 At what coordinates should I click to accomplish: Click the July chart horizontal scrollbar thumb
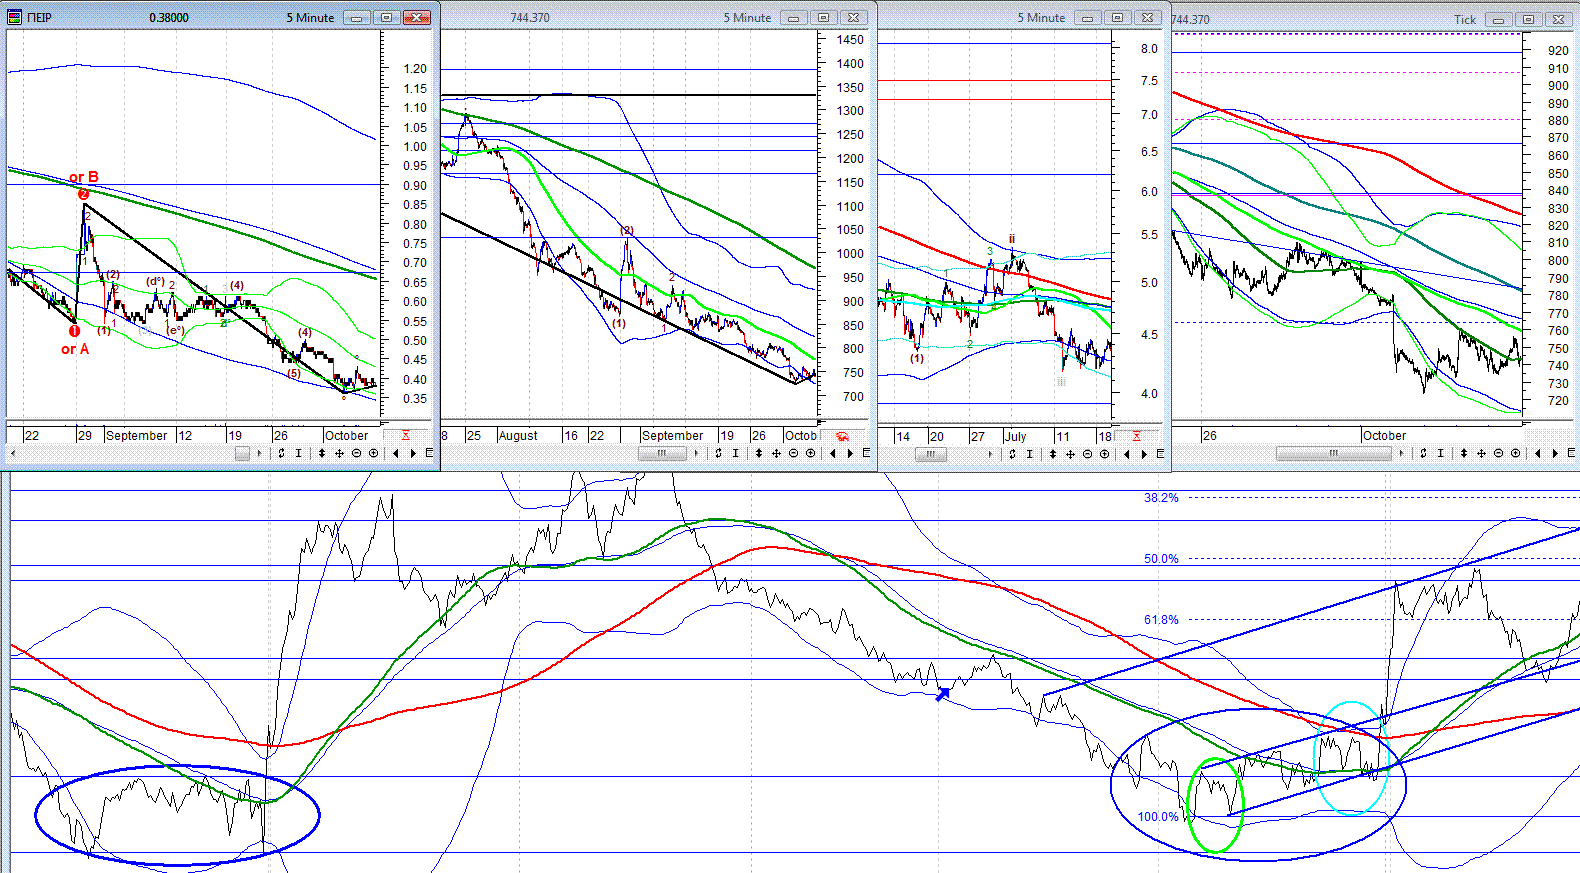point(930,453)
